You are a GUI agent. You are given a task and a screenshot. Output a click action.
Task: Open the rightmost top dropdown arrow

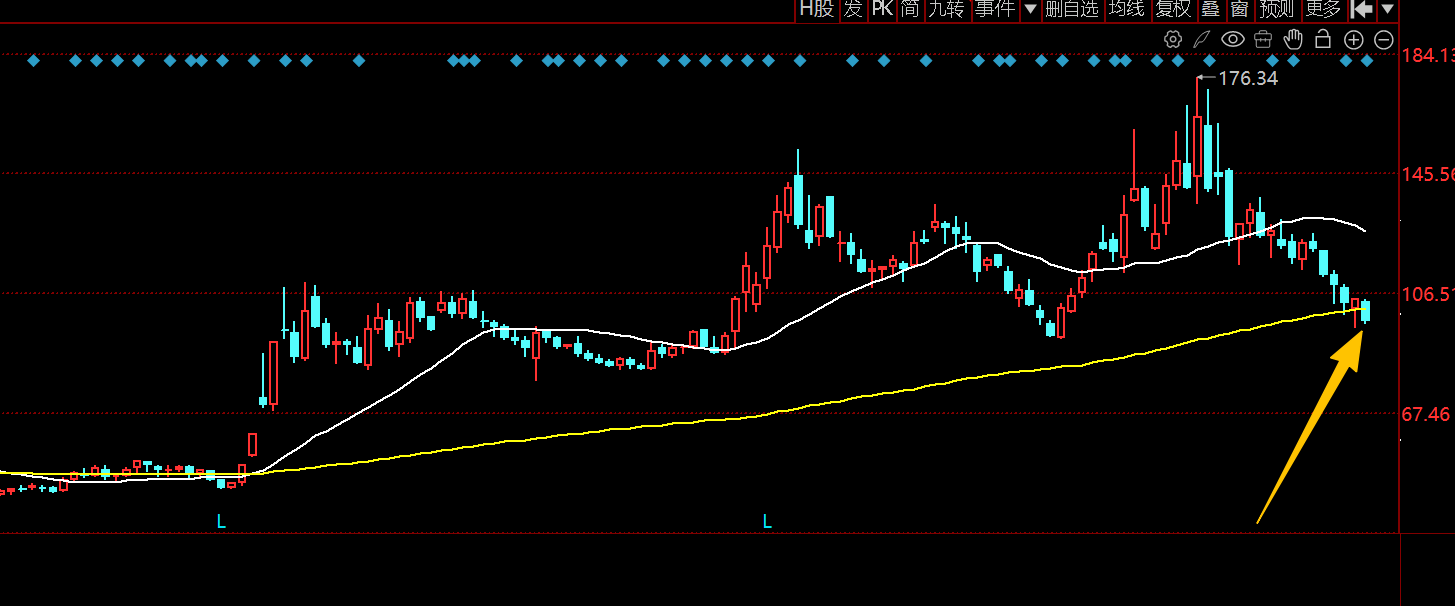(1388, 9)
